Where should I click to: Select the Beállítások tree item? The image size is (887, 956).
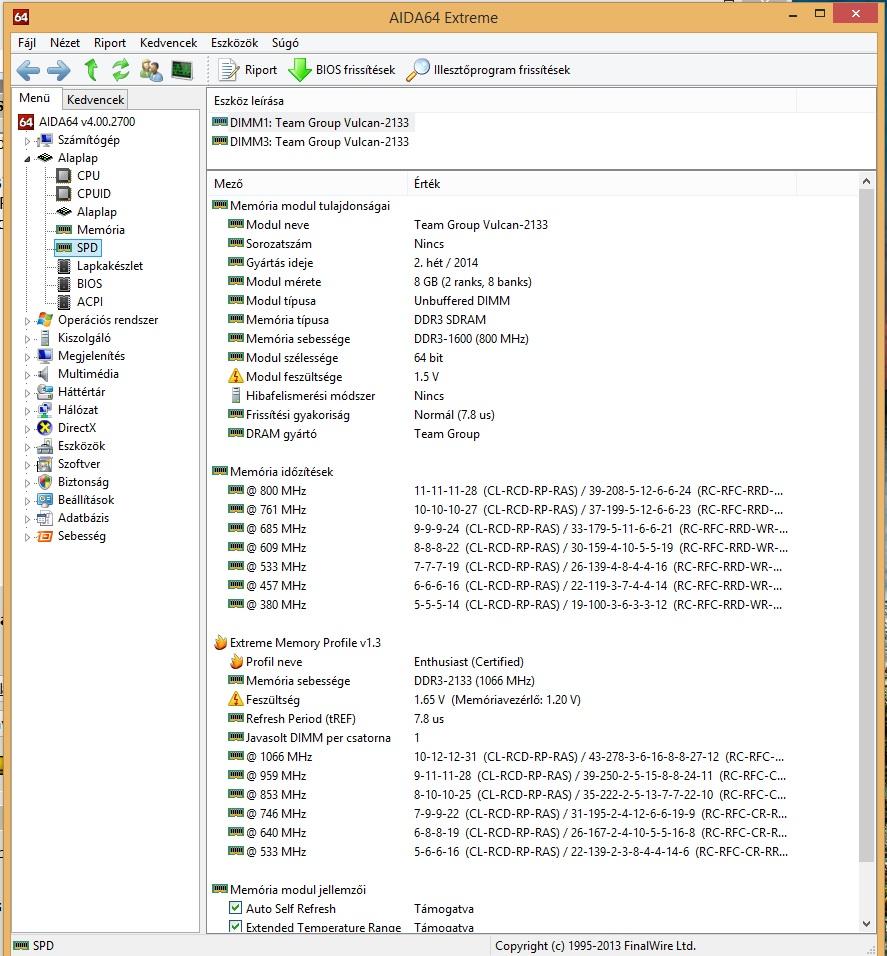coord(76,500)
